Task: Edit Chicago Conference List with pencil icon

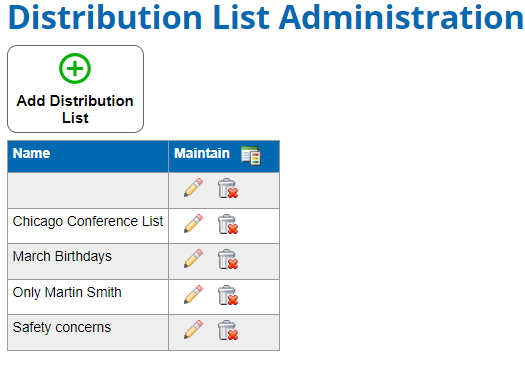Action: (x=194, y=224)
